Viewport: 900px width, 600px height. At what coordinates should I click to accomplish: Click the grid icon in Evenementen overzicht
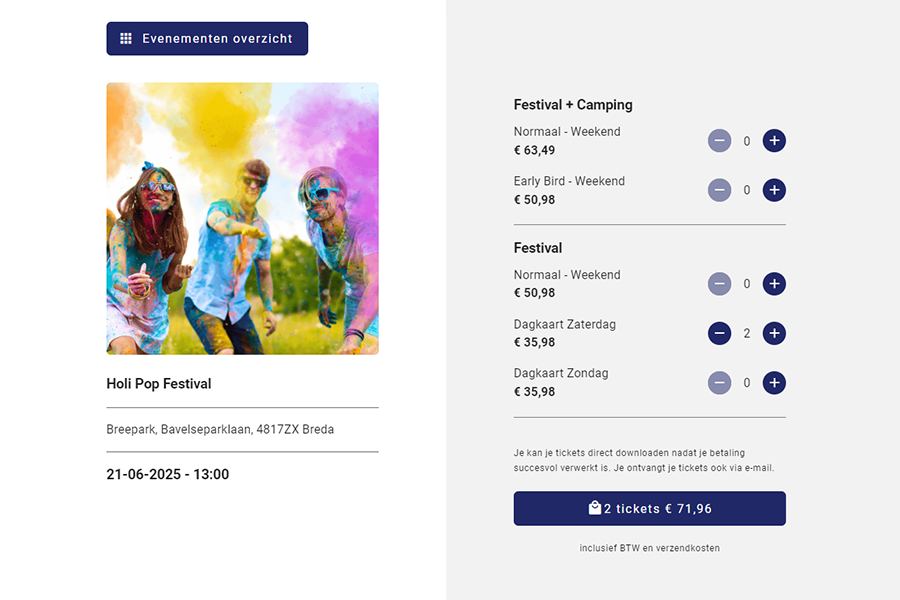coord(126,39)
